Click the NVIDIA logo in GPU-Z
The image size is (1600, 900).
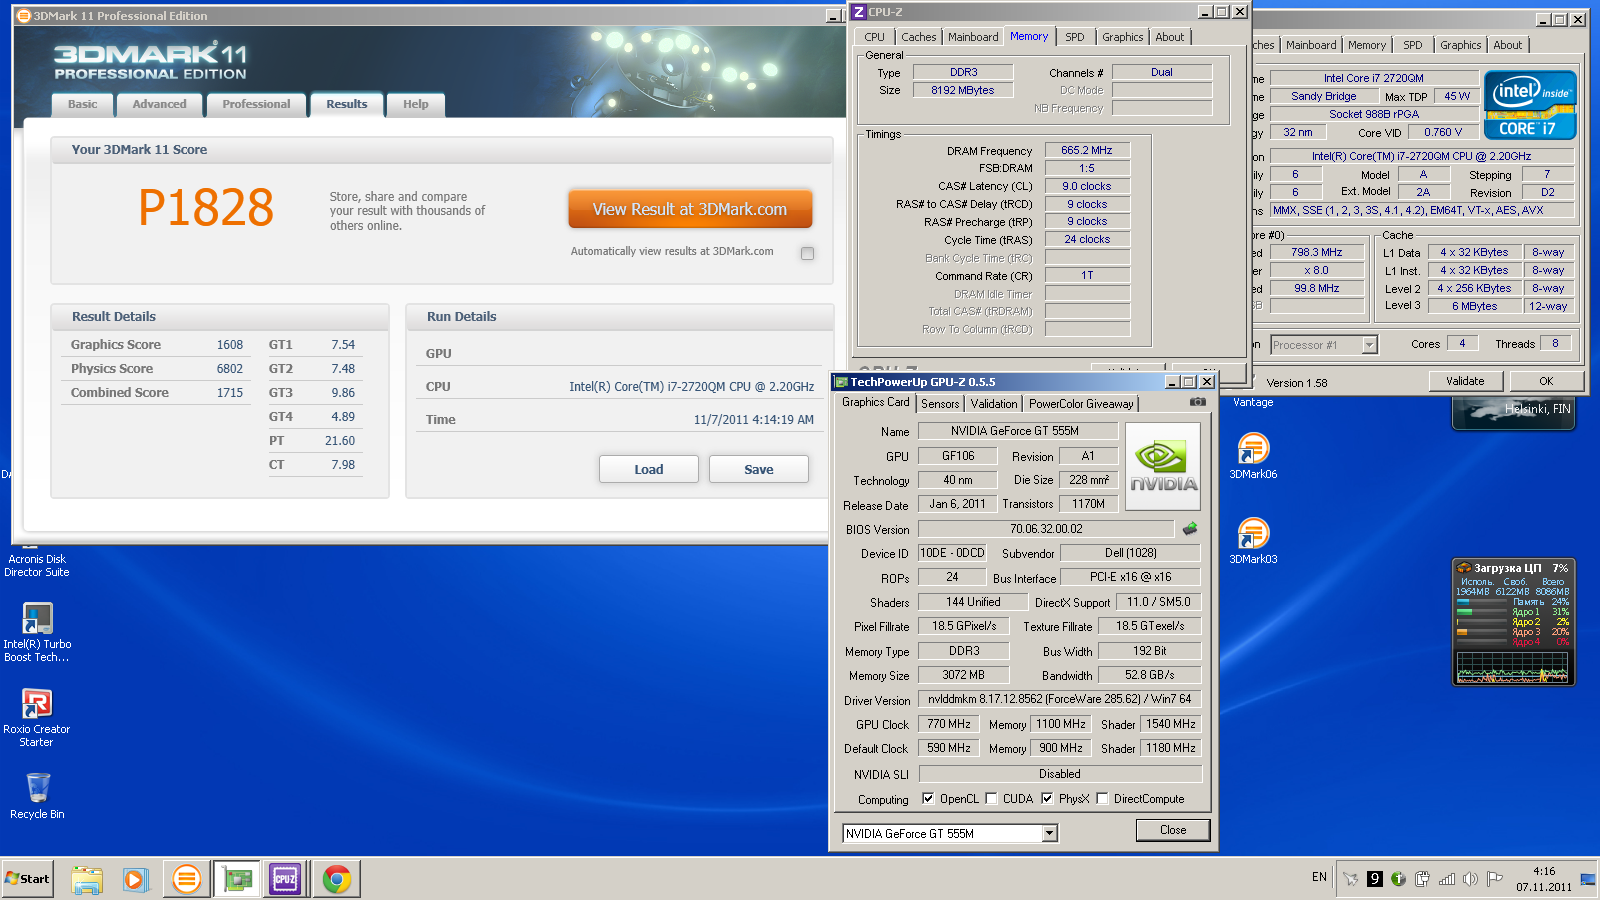1163,467
